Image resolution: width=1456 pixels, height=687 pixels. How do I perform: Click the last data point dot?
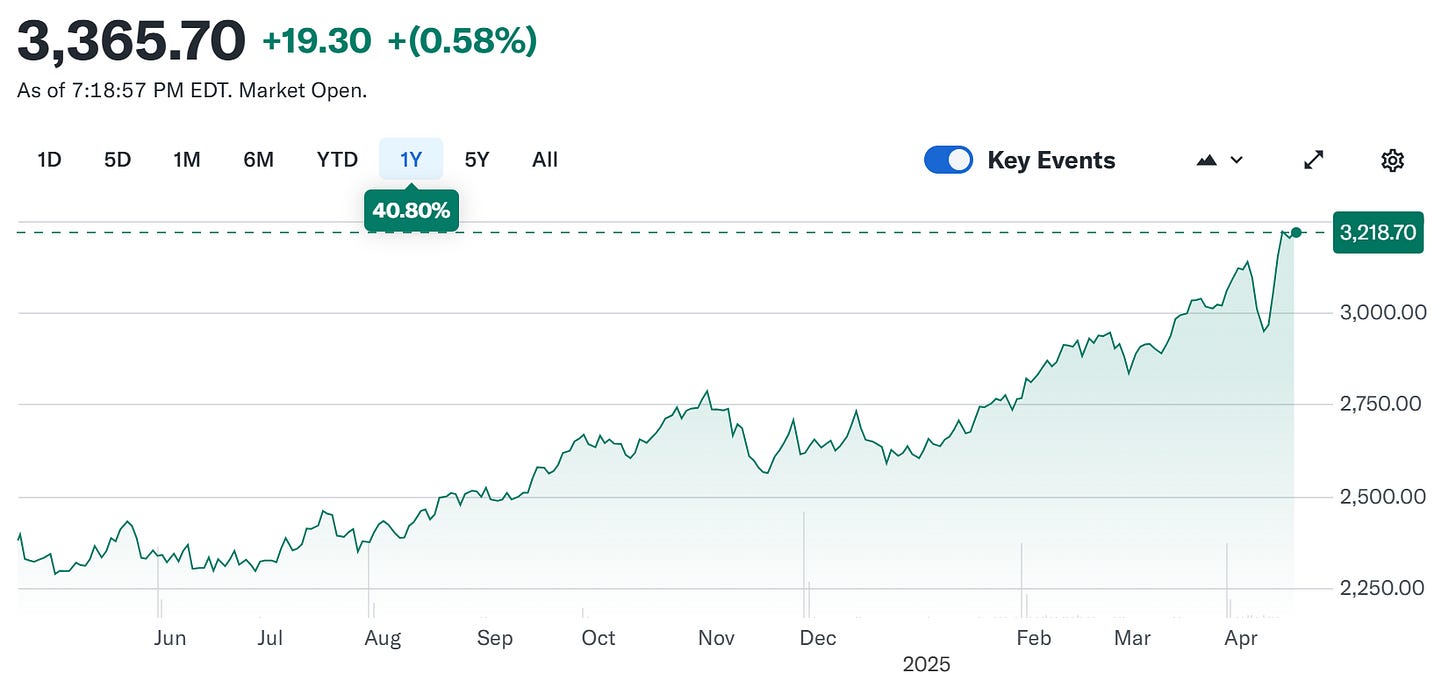1296,232
